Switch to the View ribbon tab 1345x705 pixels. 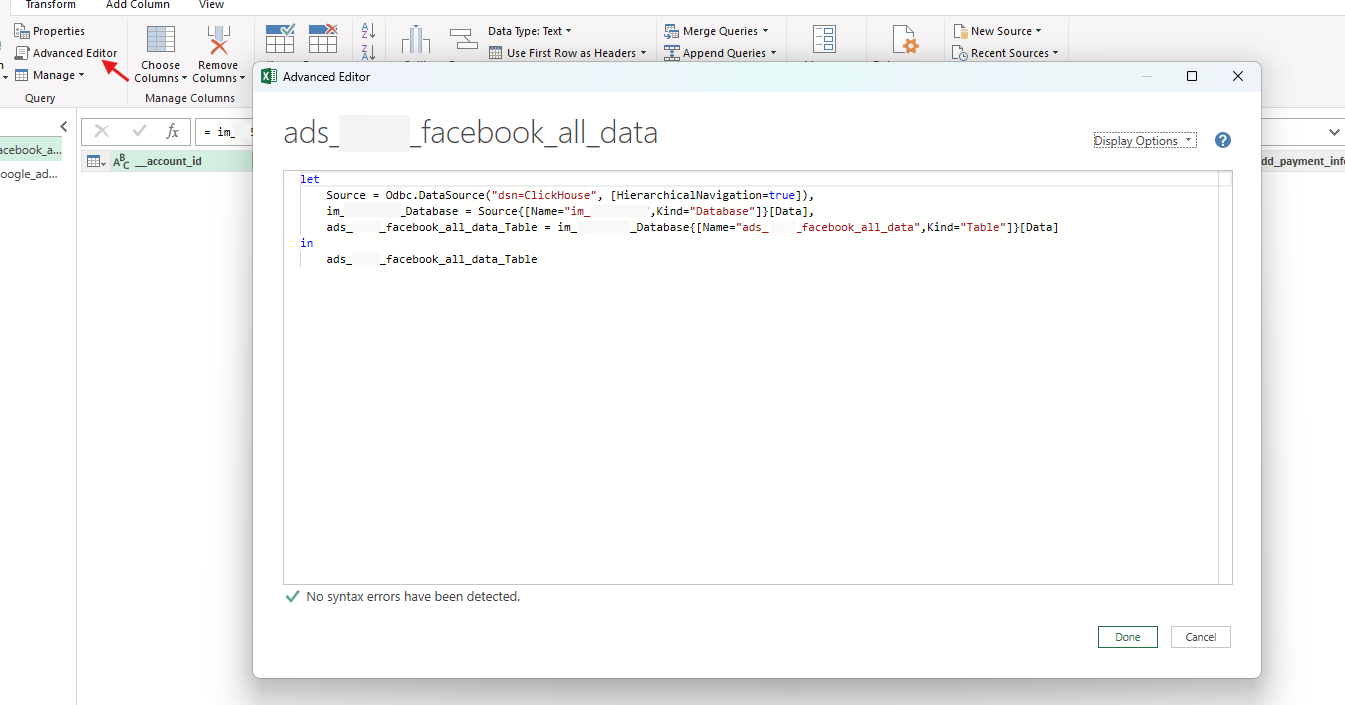[x=211, y=5]
